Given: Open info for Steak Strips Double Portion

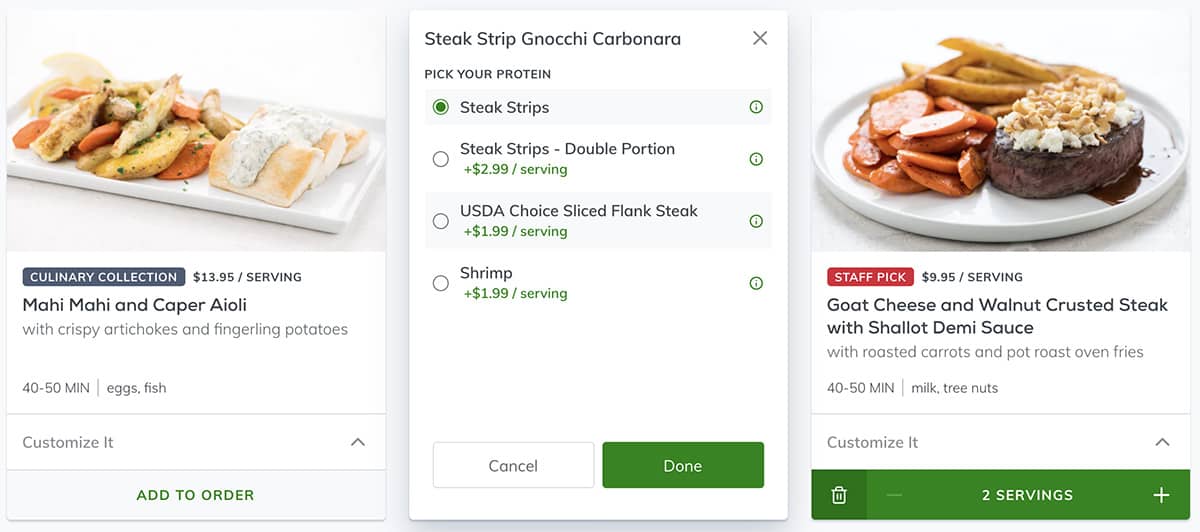Looking at the screenshot, I should click(756, 159).
